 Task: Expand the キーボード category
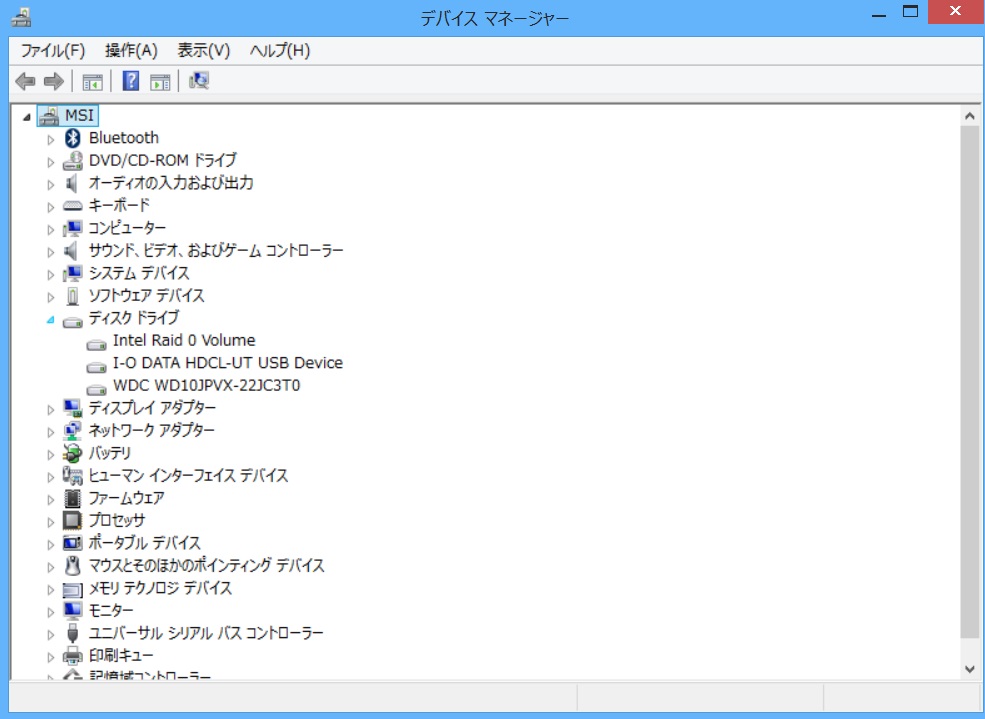(51, 206)
